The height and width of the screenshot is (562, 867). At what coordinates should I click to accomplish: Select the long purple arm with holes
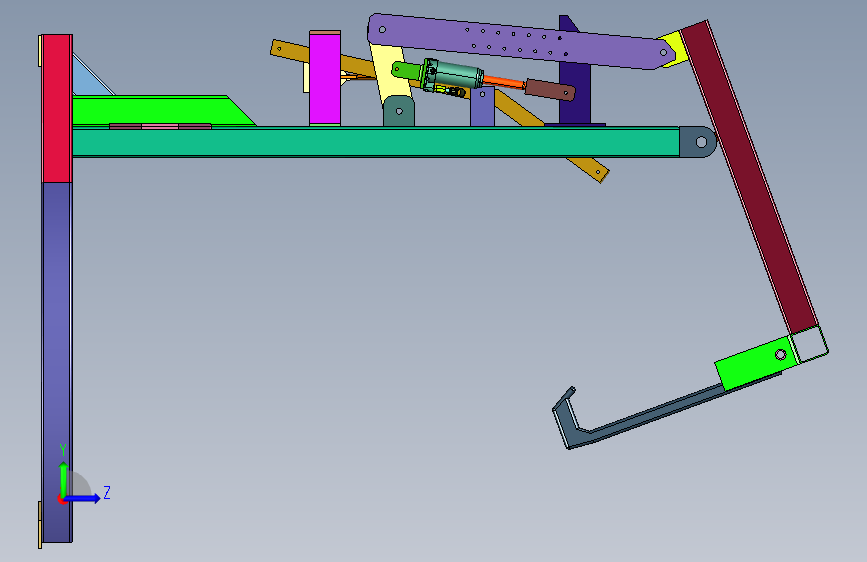(520, 43)
